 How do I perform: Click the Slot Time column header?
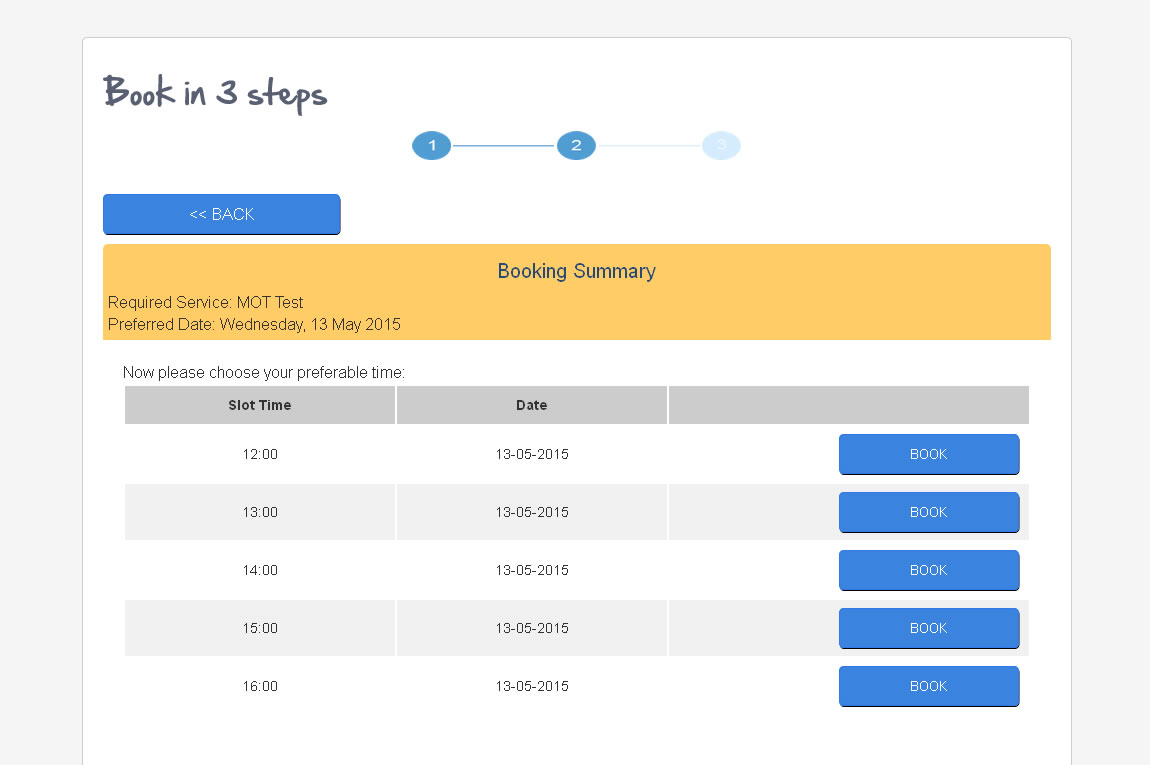click(260, 405)
